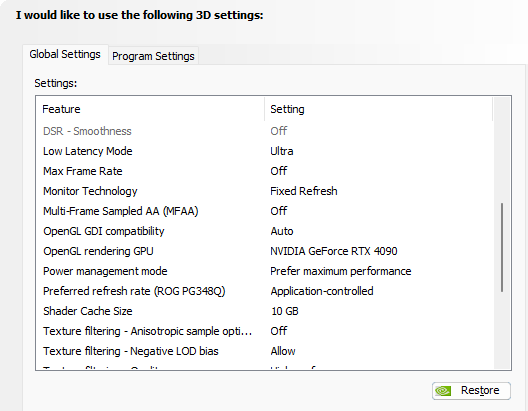Change the Max Frame Rate Off value

[278, 171]
